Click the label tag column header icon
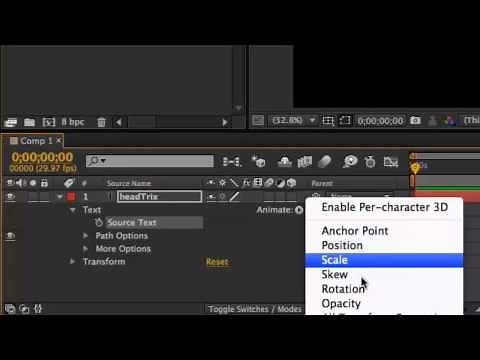The image size is (480, 360). click(x=69, y=183)
